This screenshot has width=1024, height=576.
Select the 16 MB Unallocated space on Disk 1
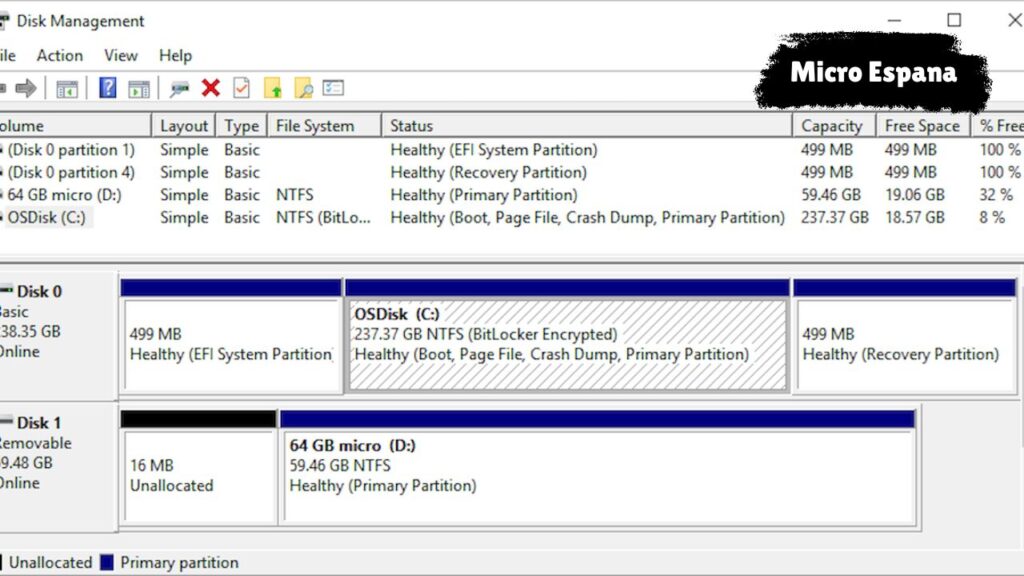click(197, 476)
